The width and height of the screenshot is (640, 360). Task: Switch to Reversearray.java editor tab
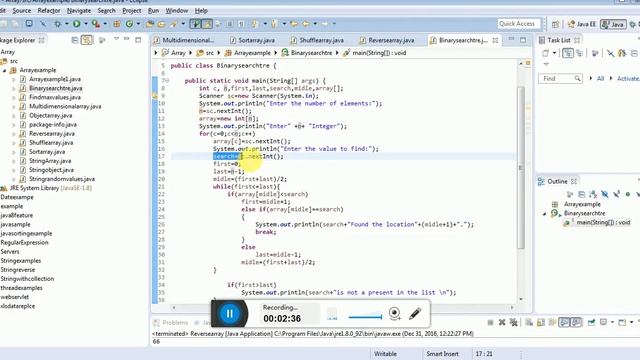click(387, 40)
